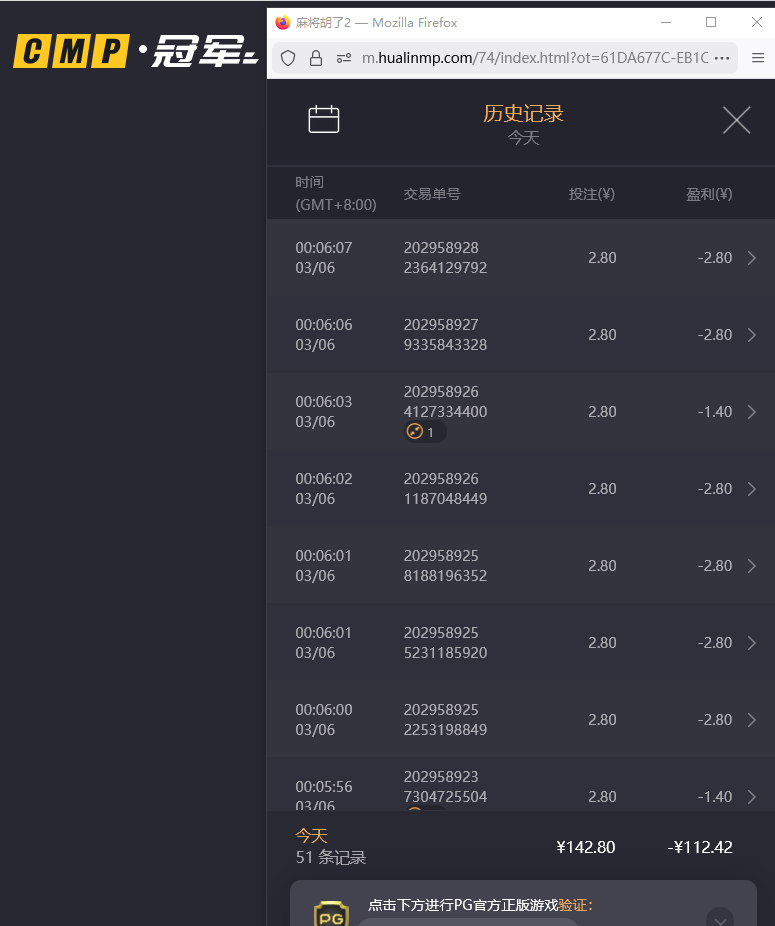Select the transaction row ending 8188196352
775x926 pixels.
click(x=520, y=566)
